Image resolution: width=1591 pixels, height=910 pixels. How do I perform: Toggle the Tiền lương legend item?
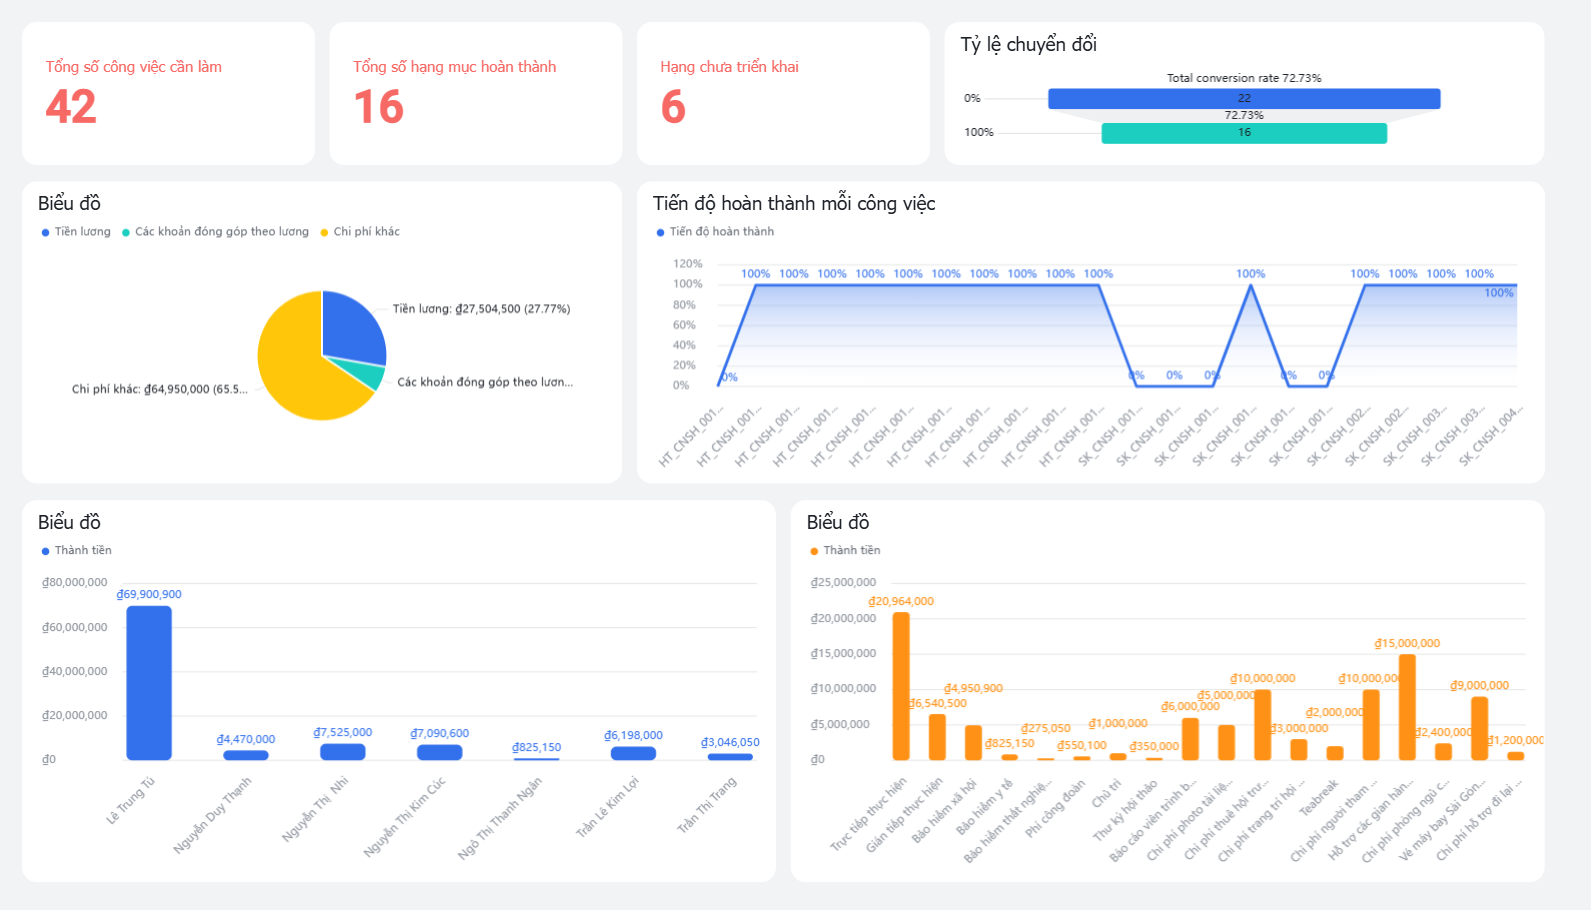point(76,232)
